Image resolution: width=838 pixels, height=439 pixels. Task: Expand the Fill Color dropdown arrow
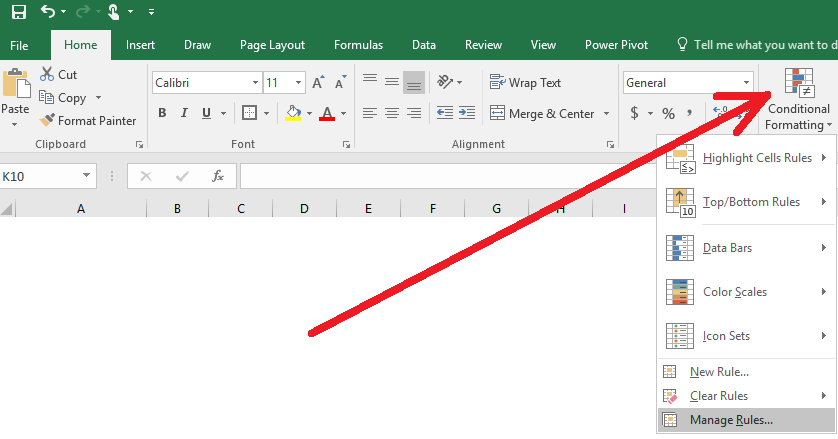[x=309, y=113]
